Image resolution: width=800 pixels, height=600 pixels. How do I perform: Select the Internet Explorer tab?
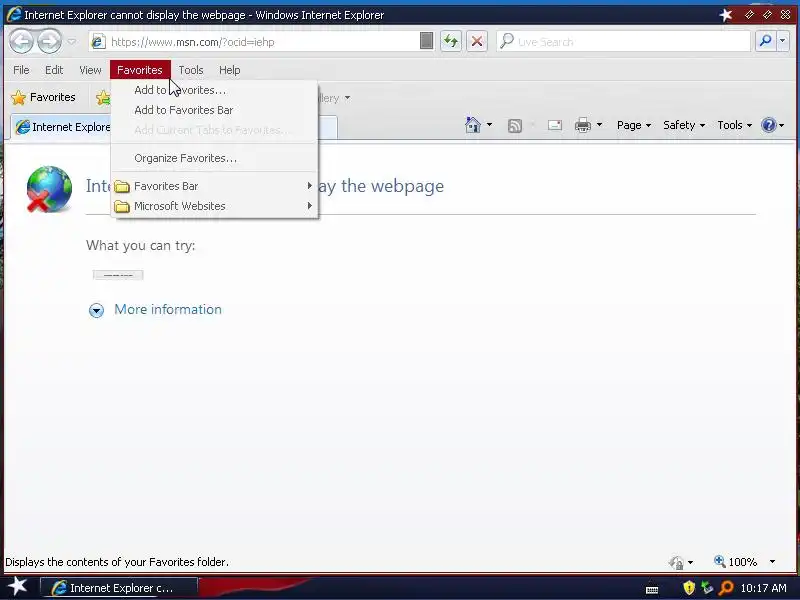(61, 127)
